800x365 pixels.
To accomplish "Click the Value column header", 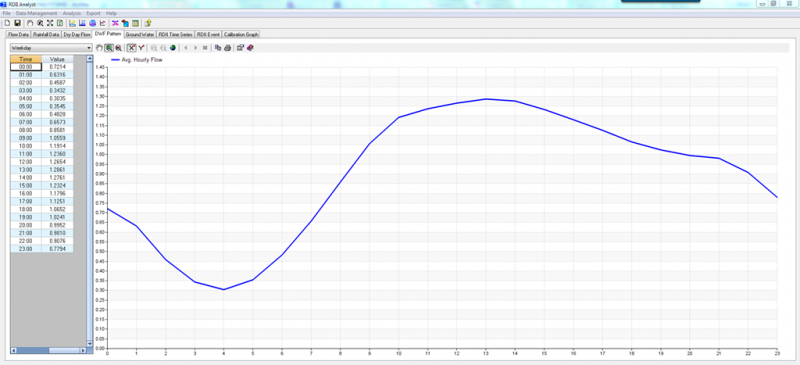I will click(57, 59).
